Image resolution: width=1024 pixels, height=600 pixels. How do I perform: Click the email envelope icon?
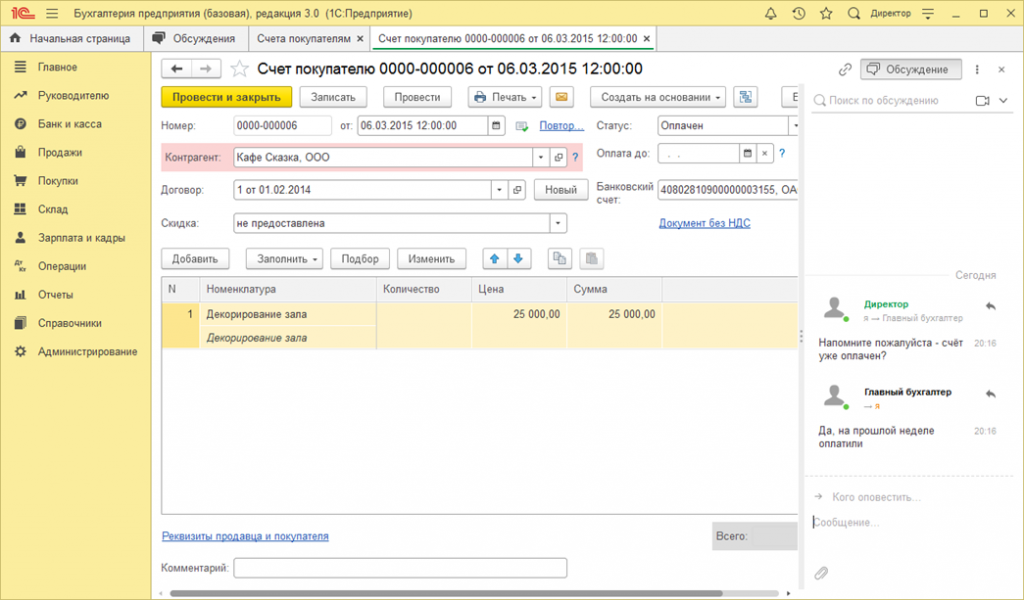coord(562,97)
